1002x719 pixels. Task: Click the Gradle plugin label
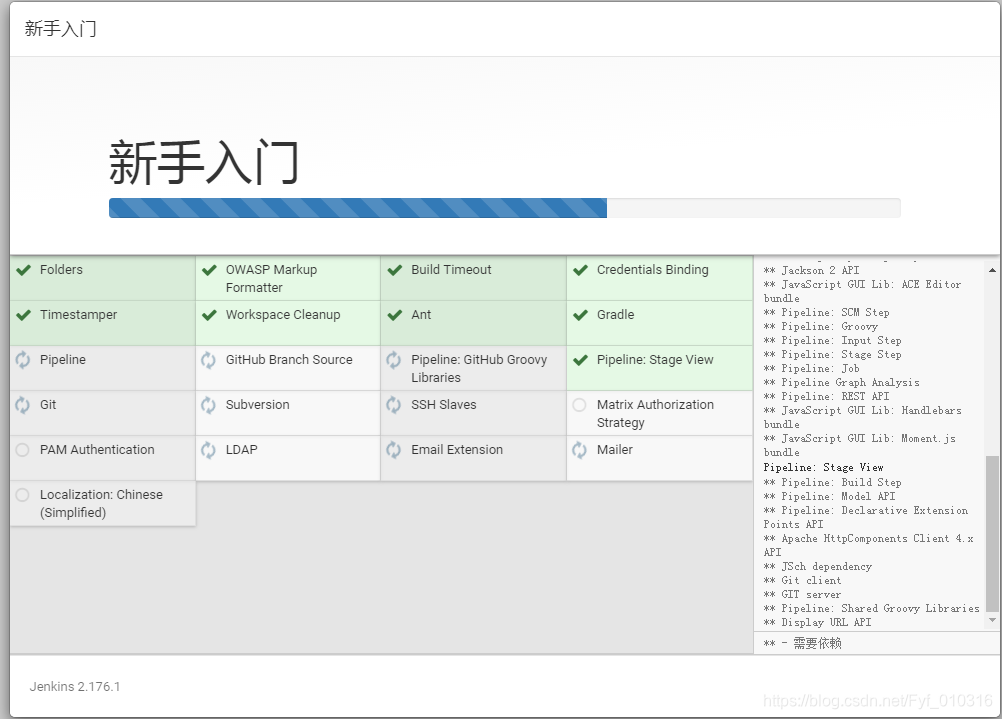[615, 314]
